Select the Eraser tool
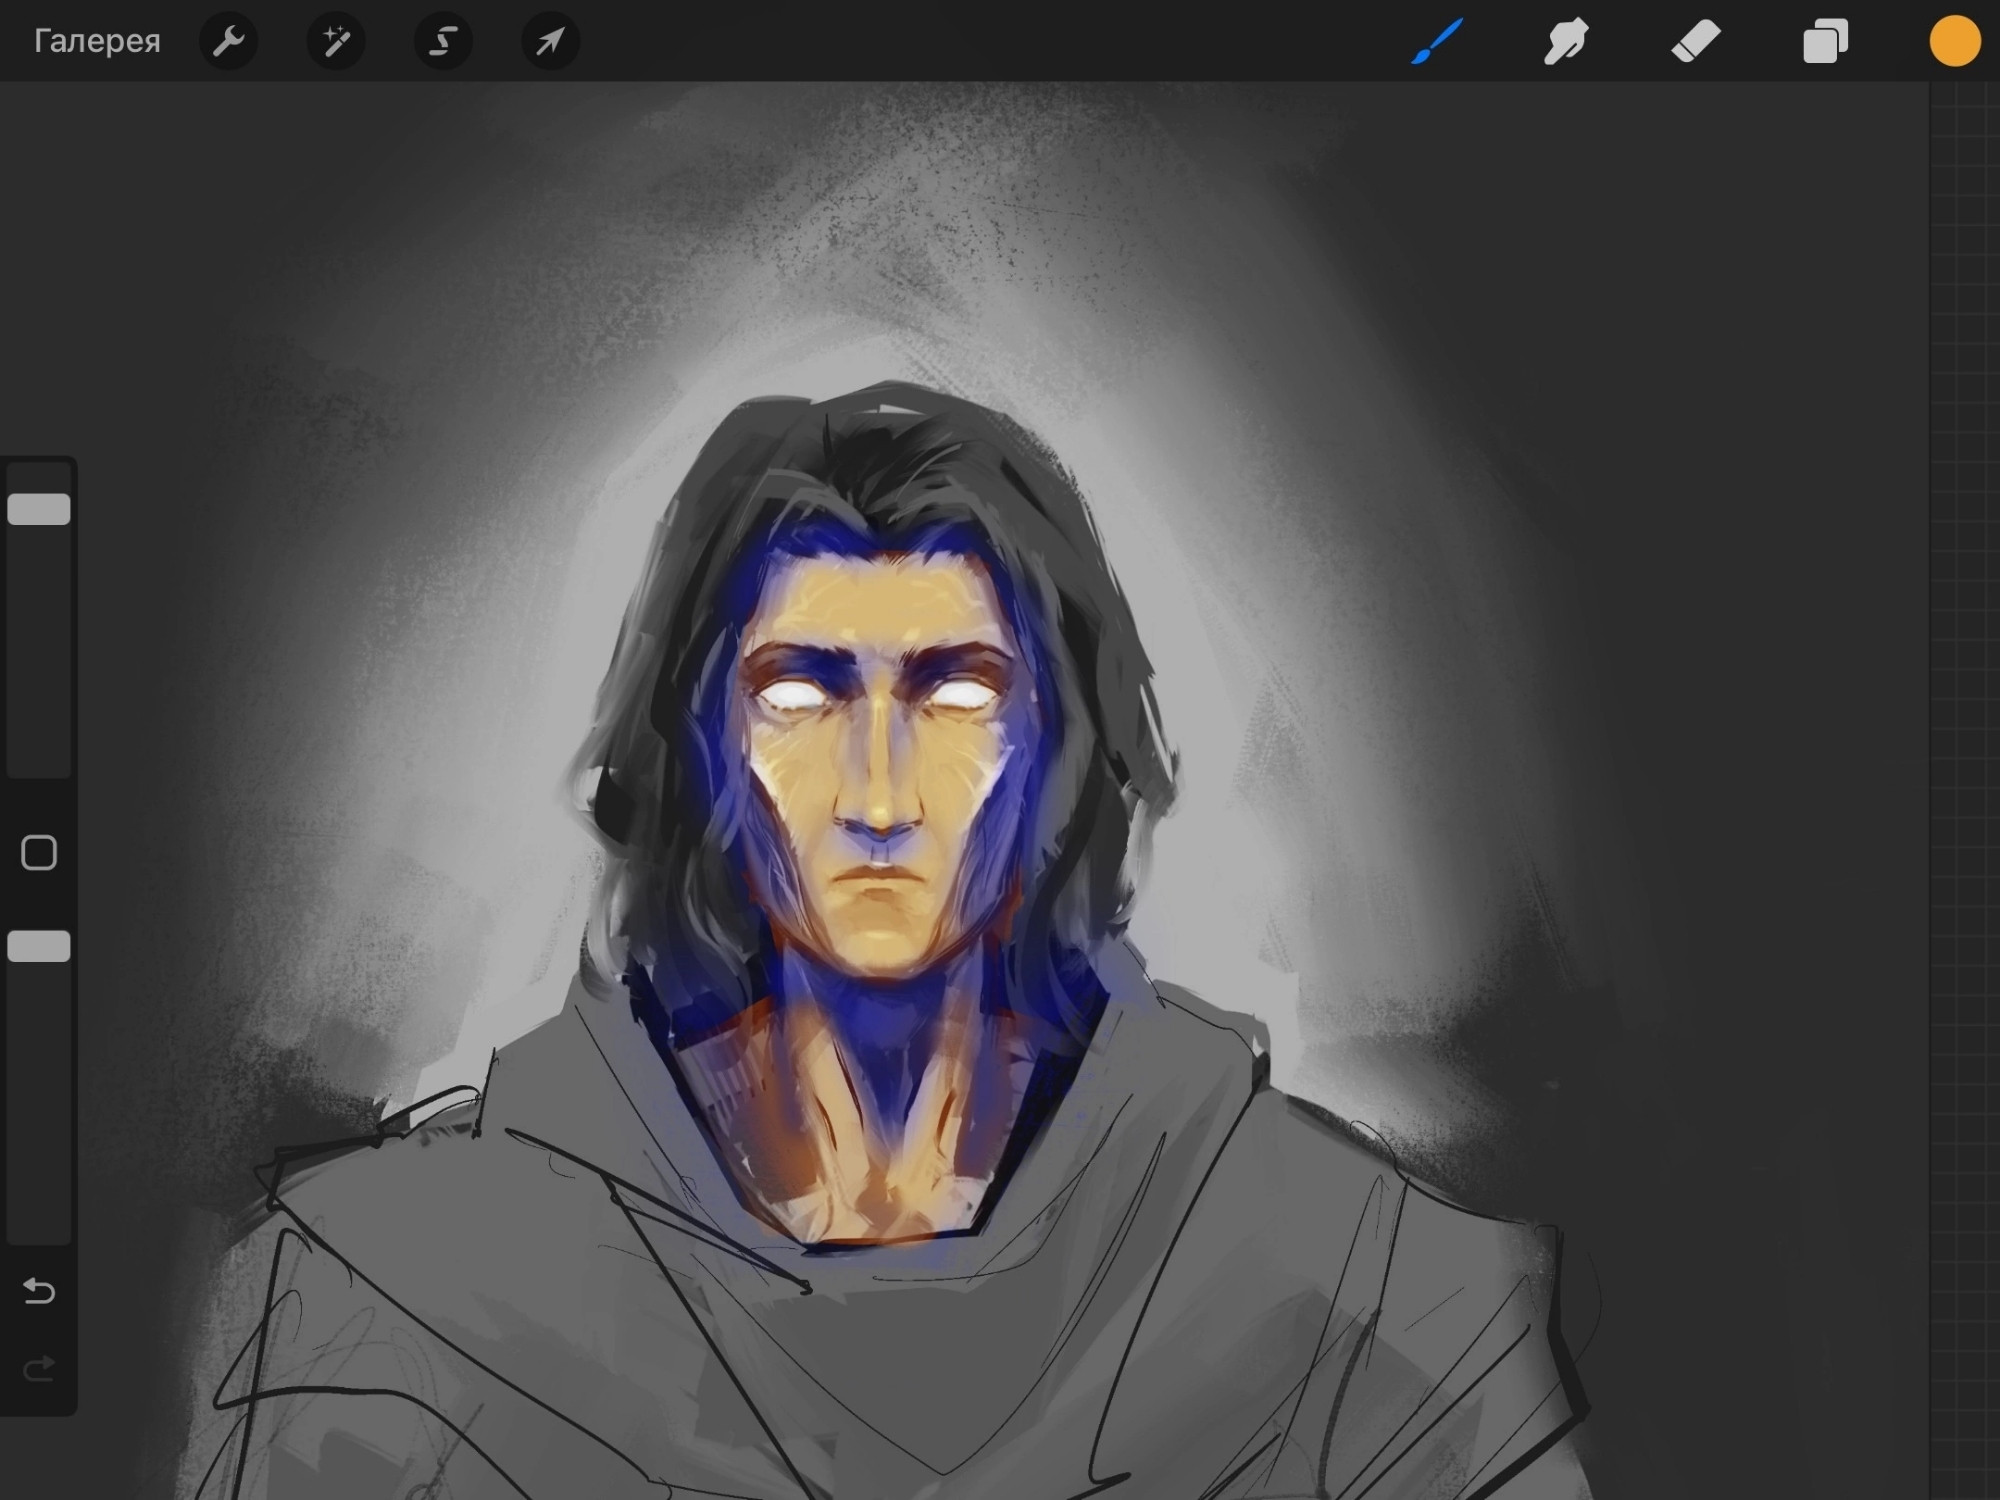 [x=1696, y=41]
